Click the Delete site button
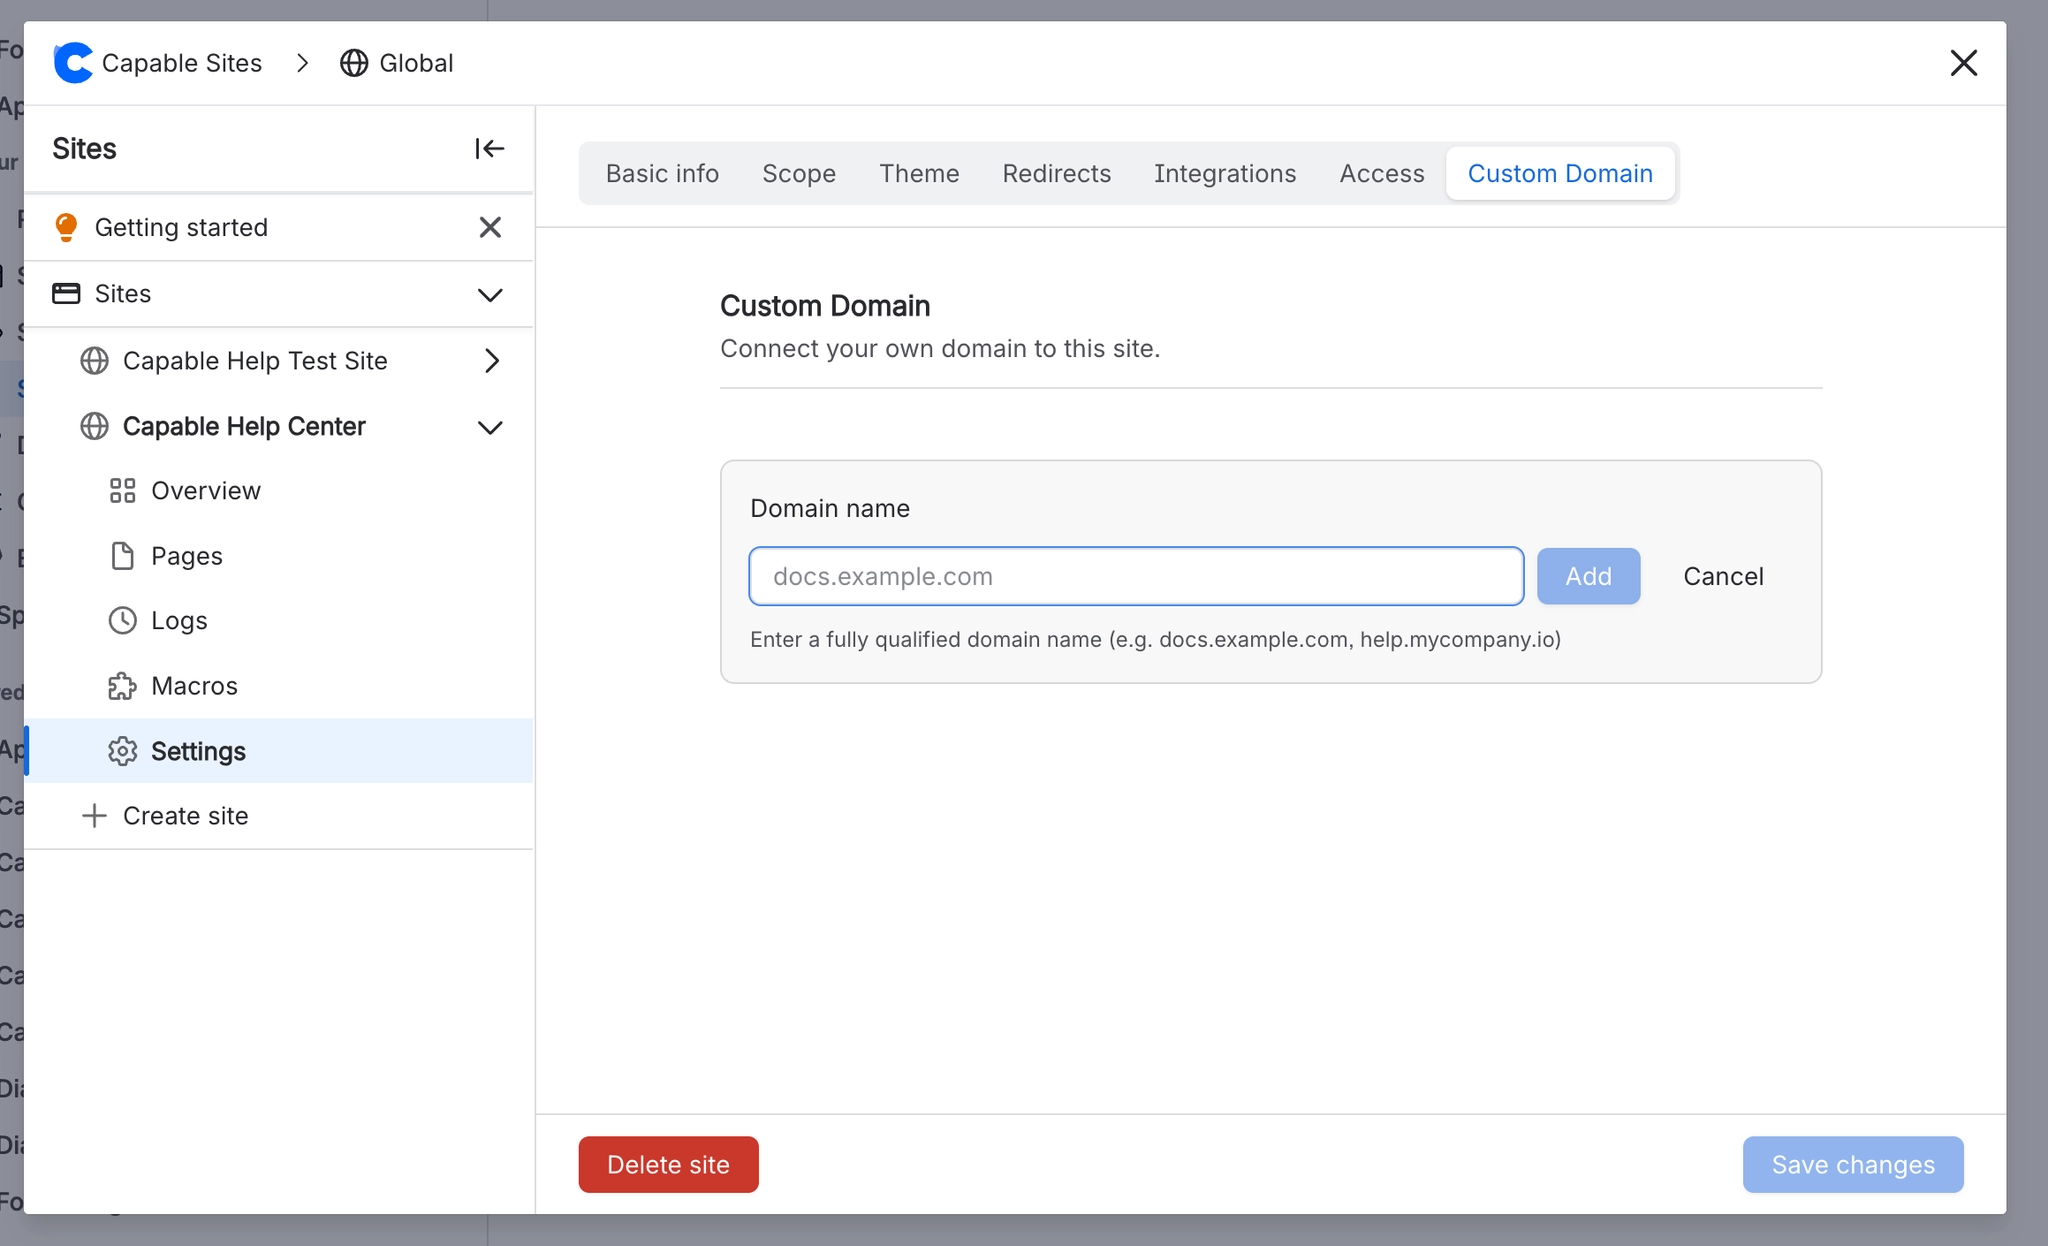 pyautogui.click(x=668, y=1164)
